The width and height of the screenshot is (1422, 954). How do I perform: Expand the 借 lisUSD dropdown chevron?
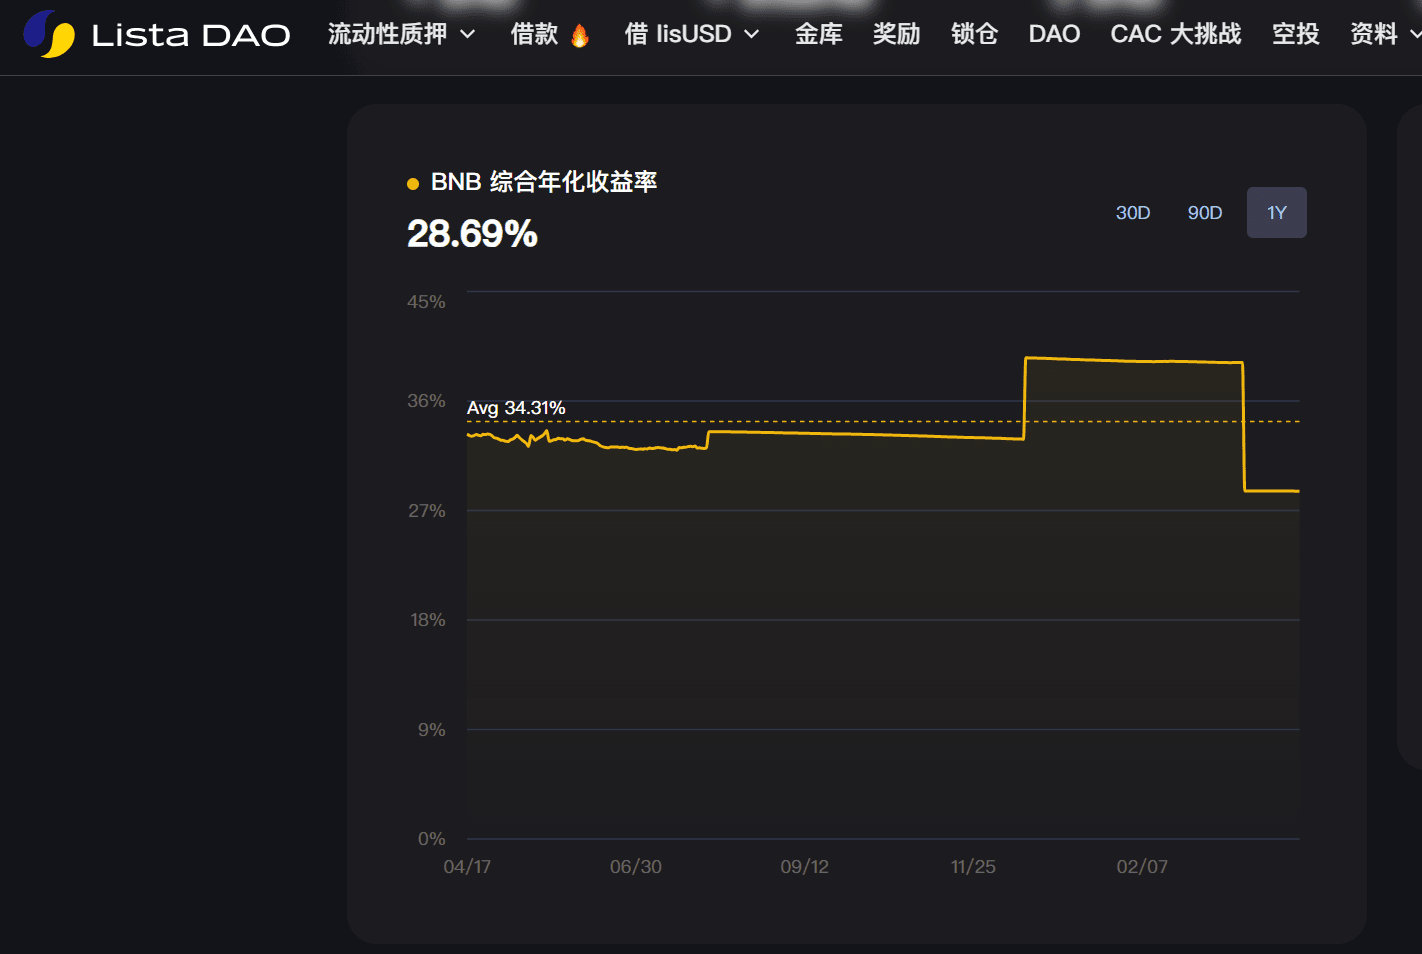(x=752, y=34)
